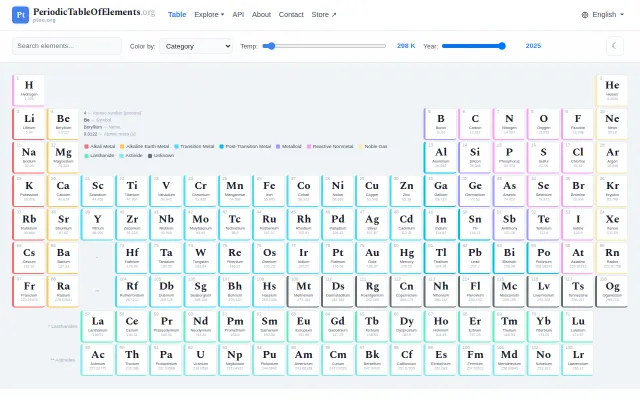Open the Tungsten (W) tile

pyautogui.click(x=200, y=258)
